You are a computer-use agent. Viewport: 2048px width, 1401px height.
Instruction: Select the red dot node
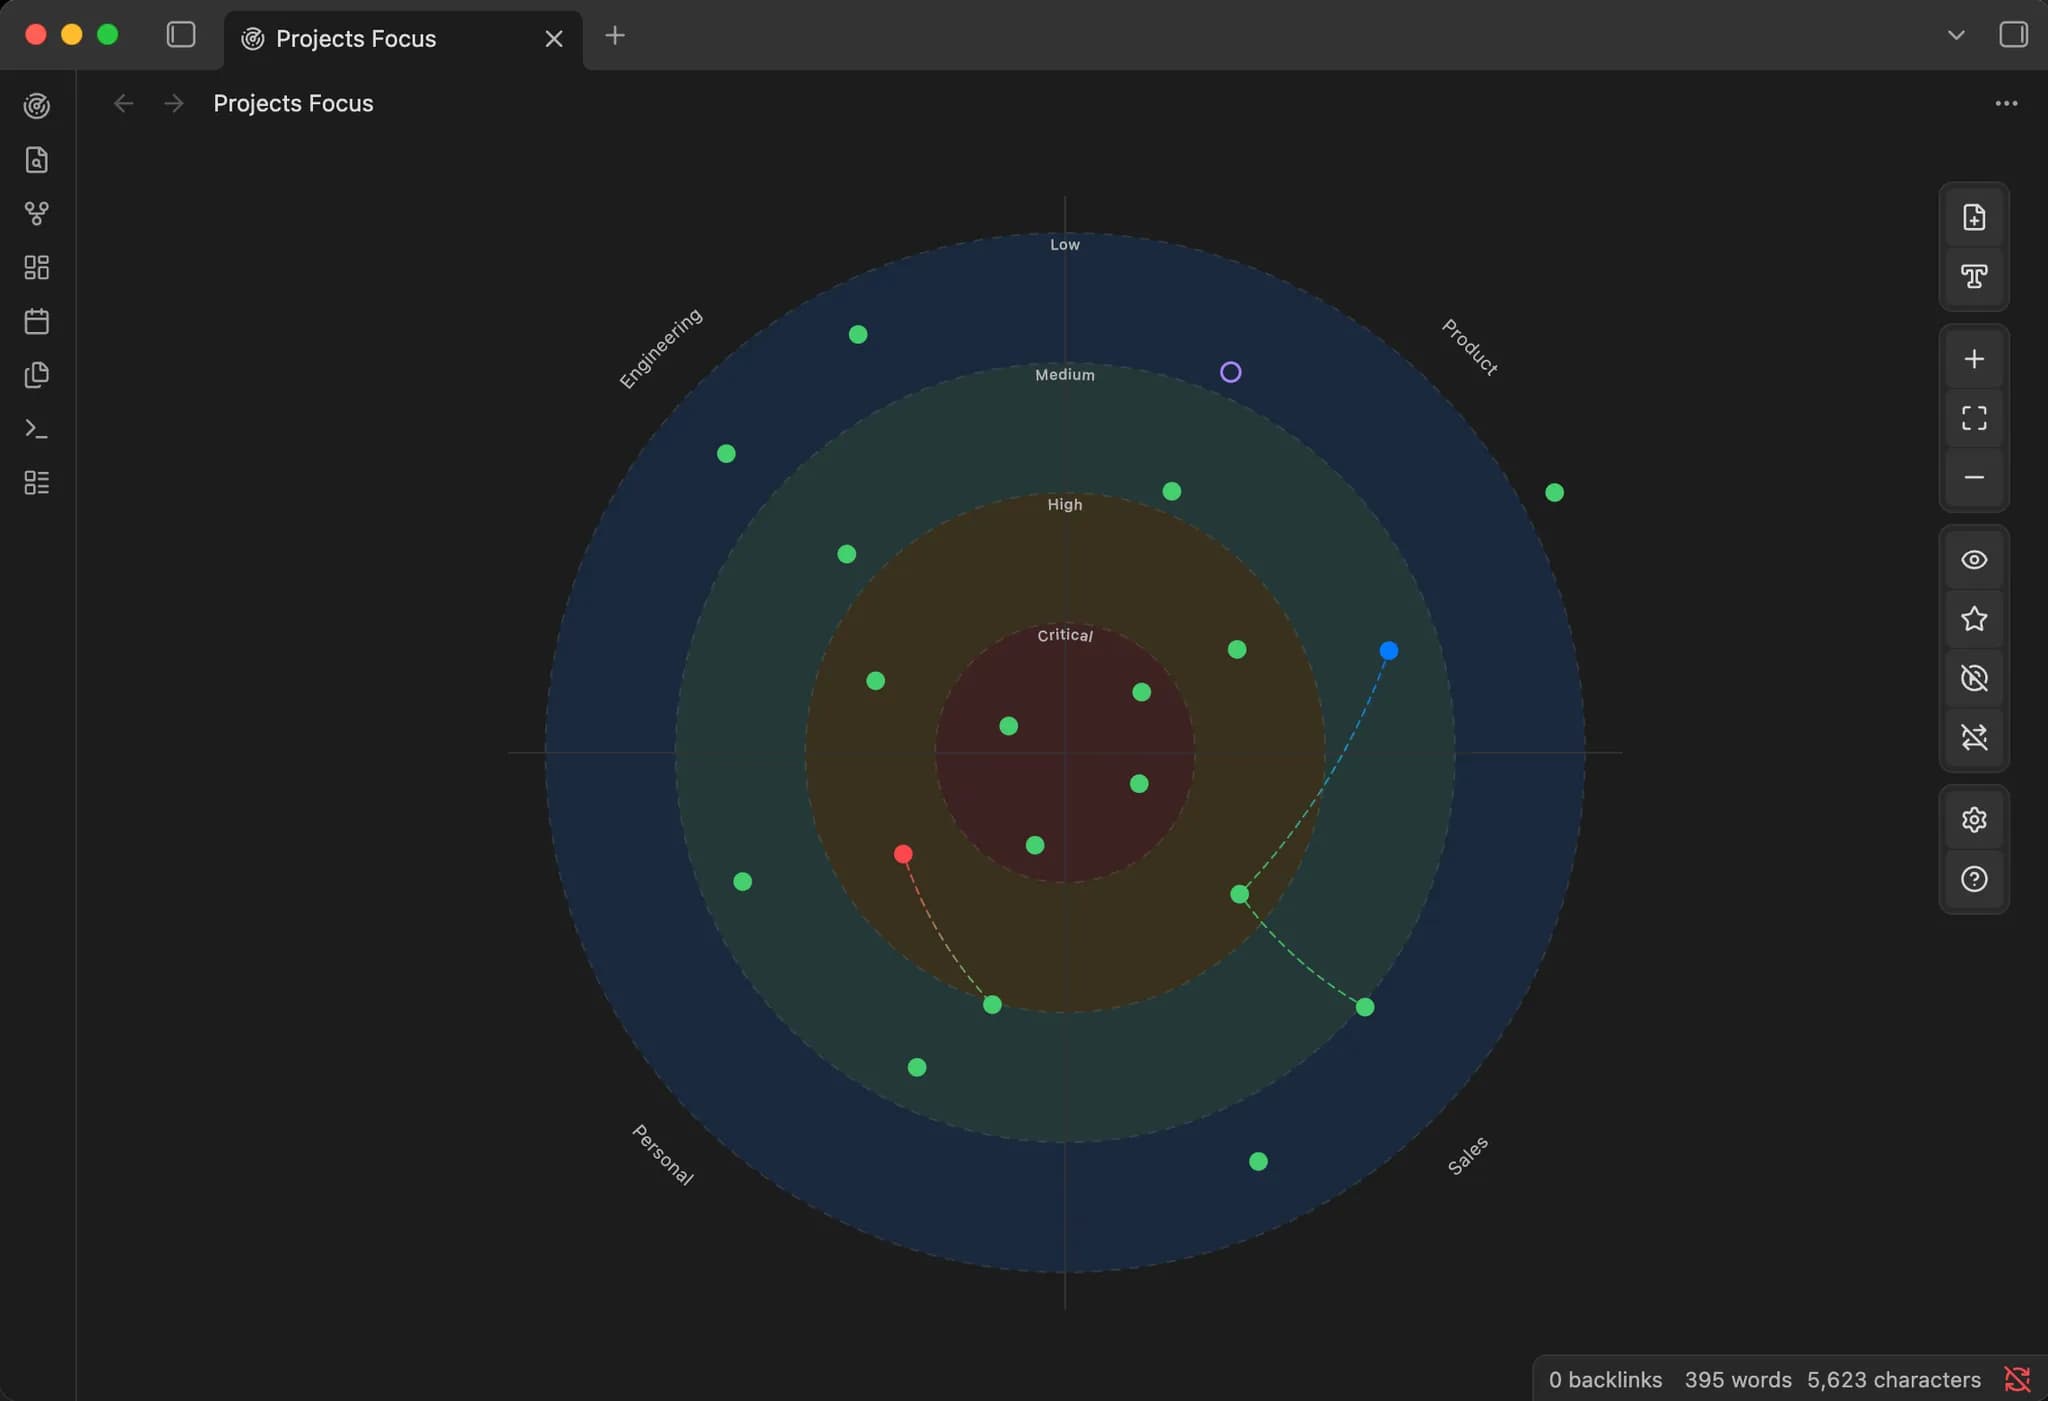tap(903, 854)
